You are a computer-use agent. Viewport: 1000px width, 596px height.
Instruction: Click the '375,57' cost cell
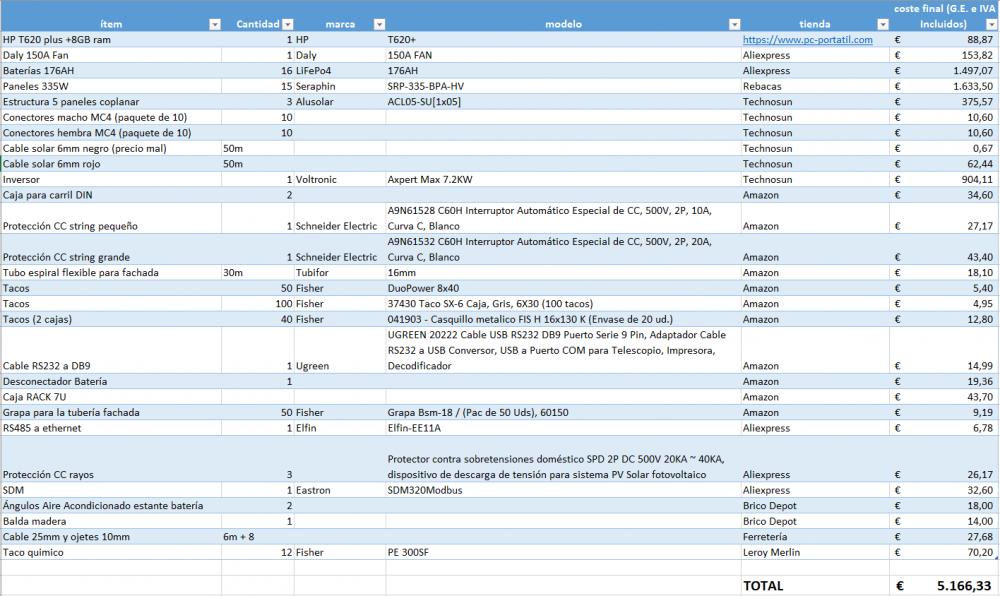coord(944,101)
